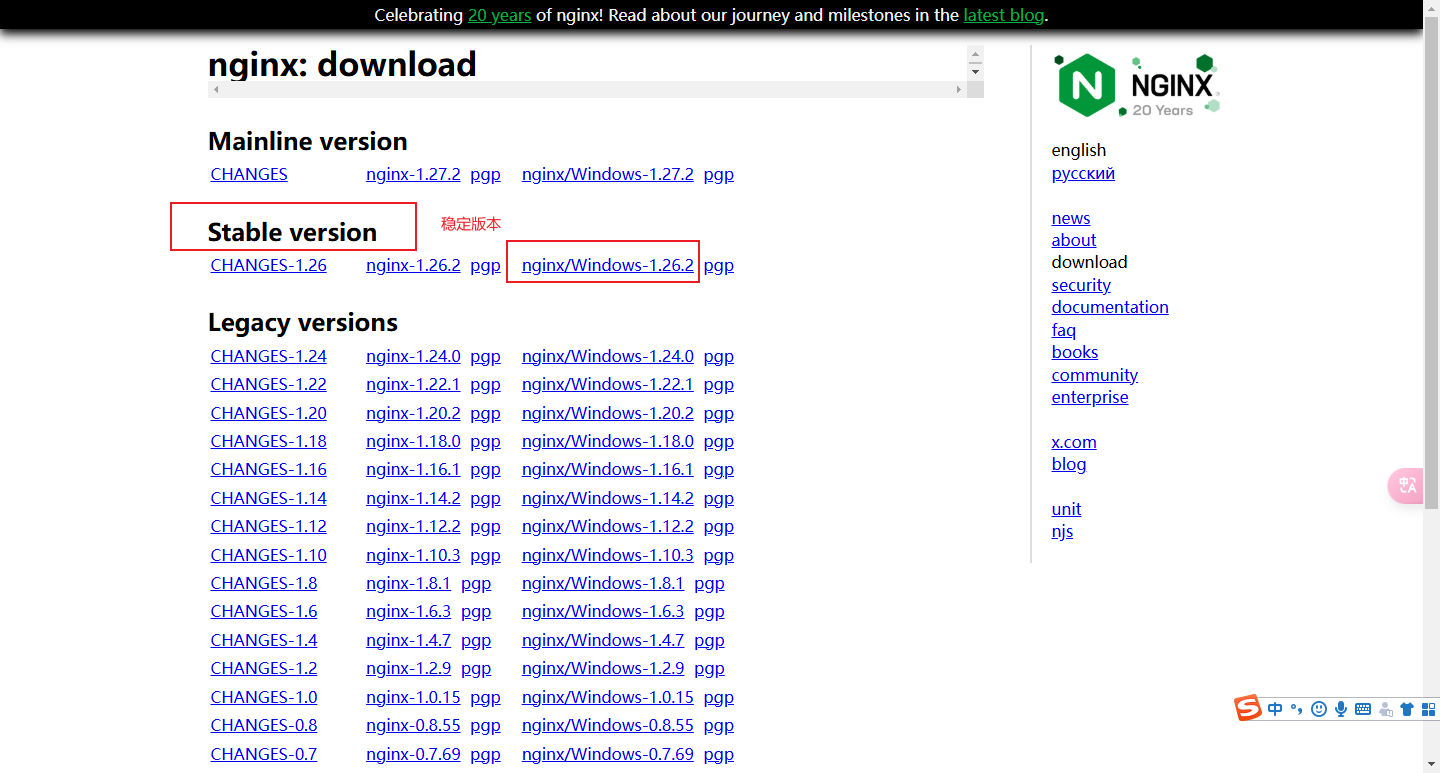Image resolution: width=1440 pixels, height=773 pixels.
Task: Download nginx/Windows-1.16.1
Action: point(607,469)
